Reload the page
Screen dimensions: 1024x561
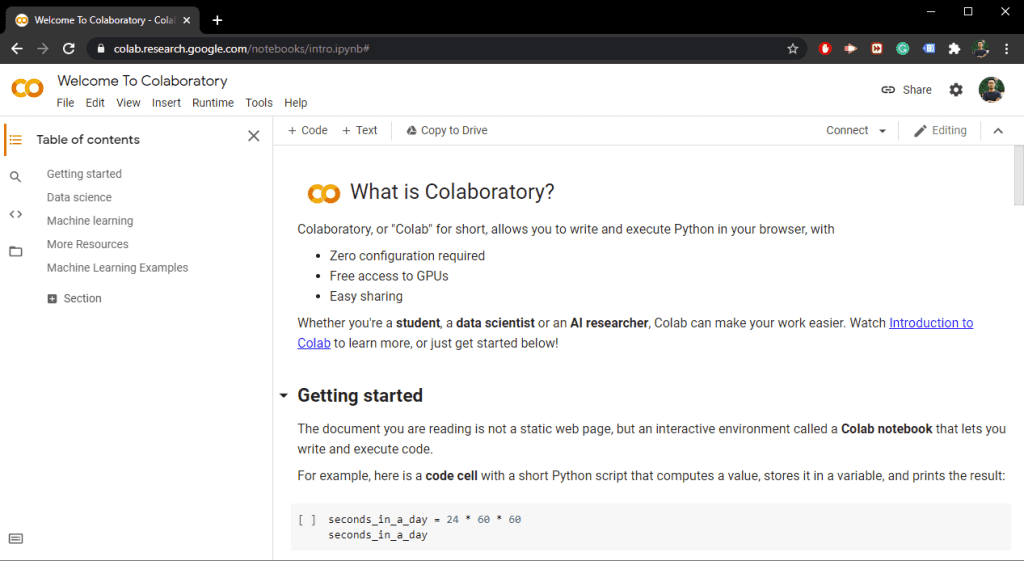point(69,49)
